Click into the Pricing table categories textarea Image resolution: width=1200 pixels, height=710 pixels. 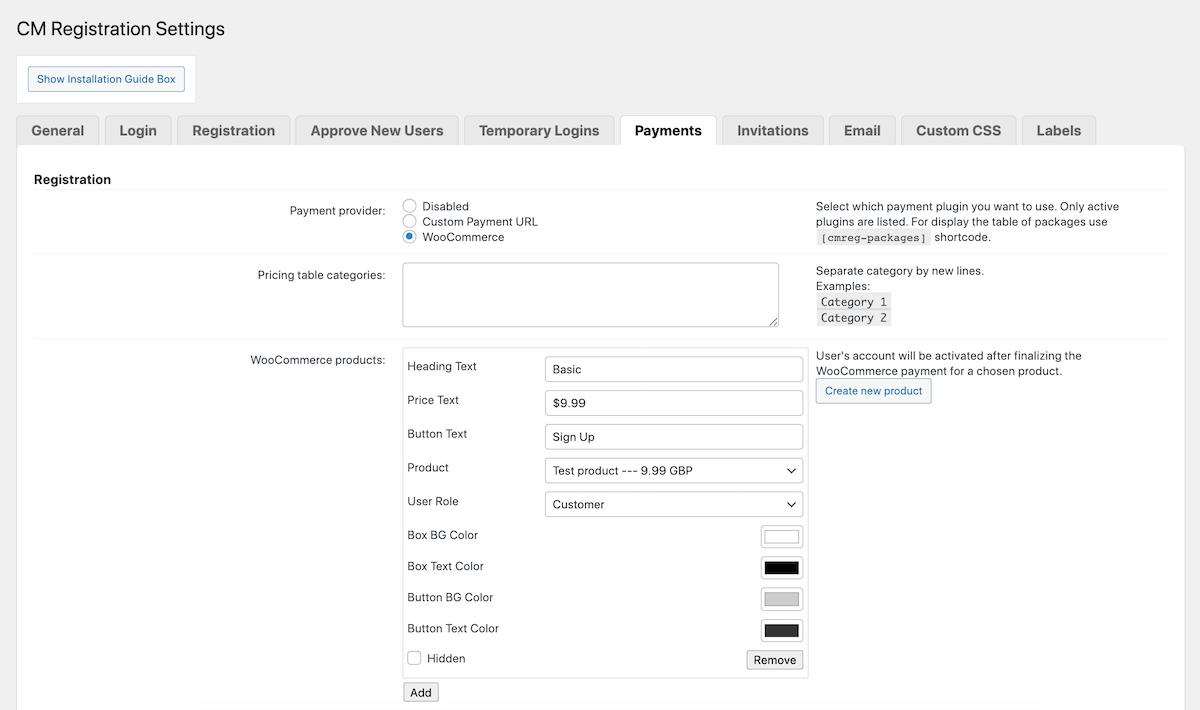click(x=590, y=295)
